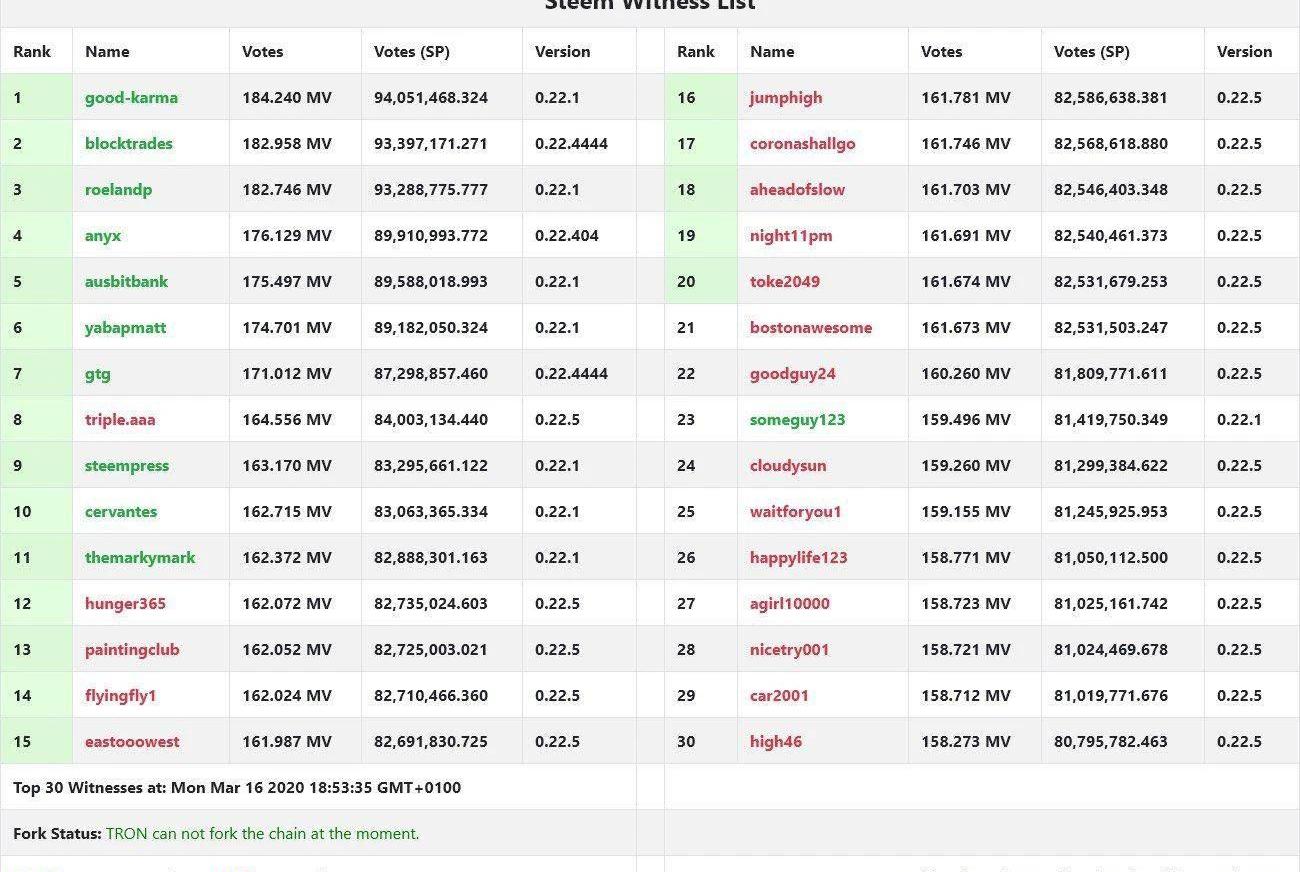Open aheadofslow witness link
1300x872 pixels.
tap(797, 190)
